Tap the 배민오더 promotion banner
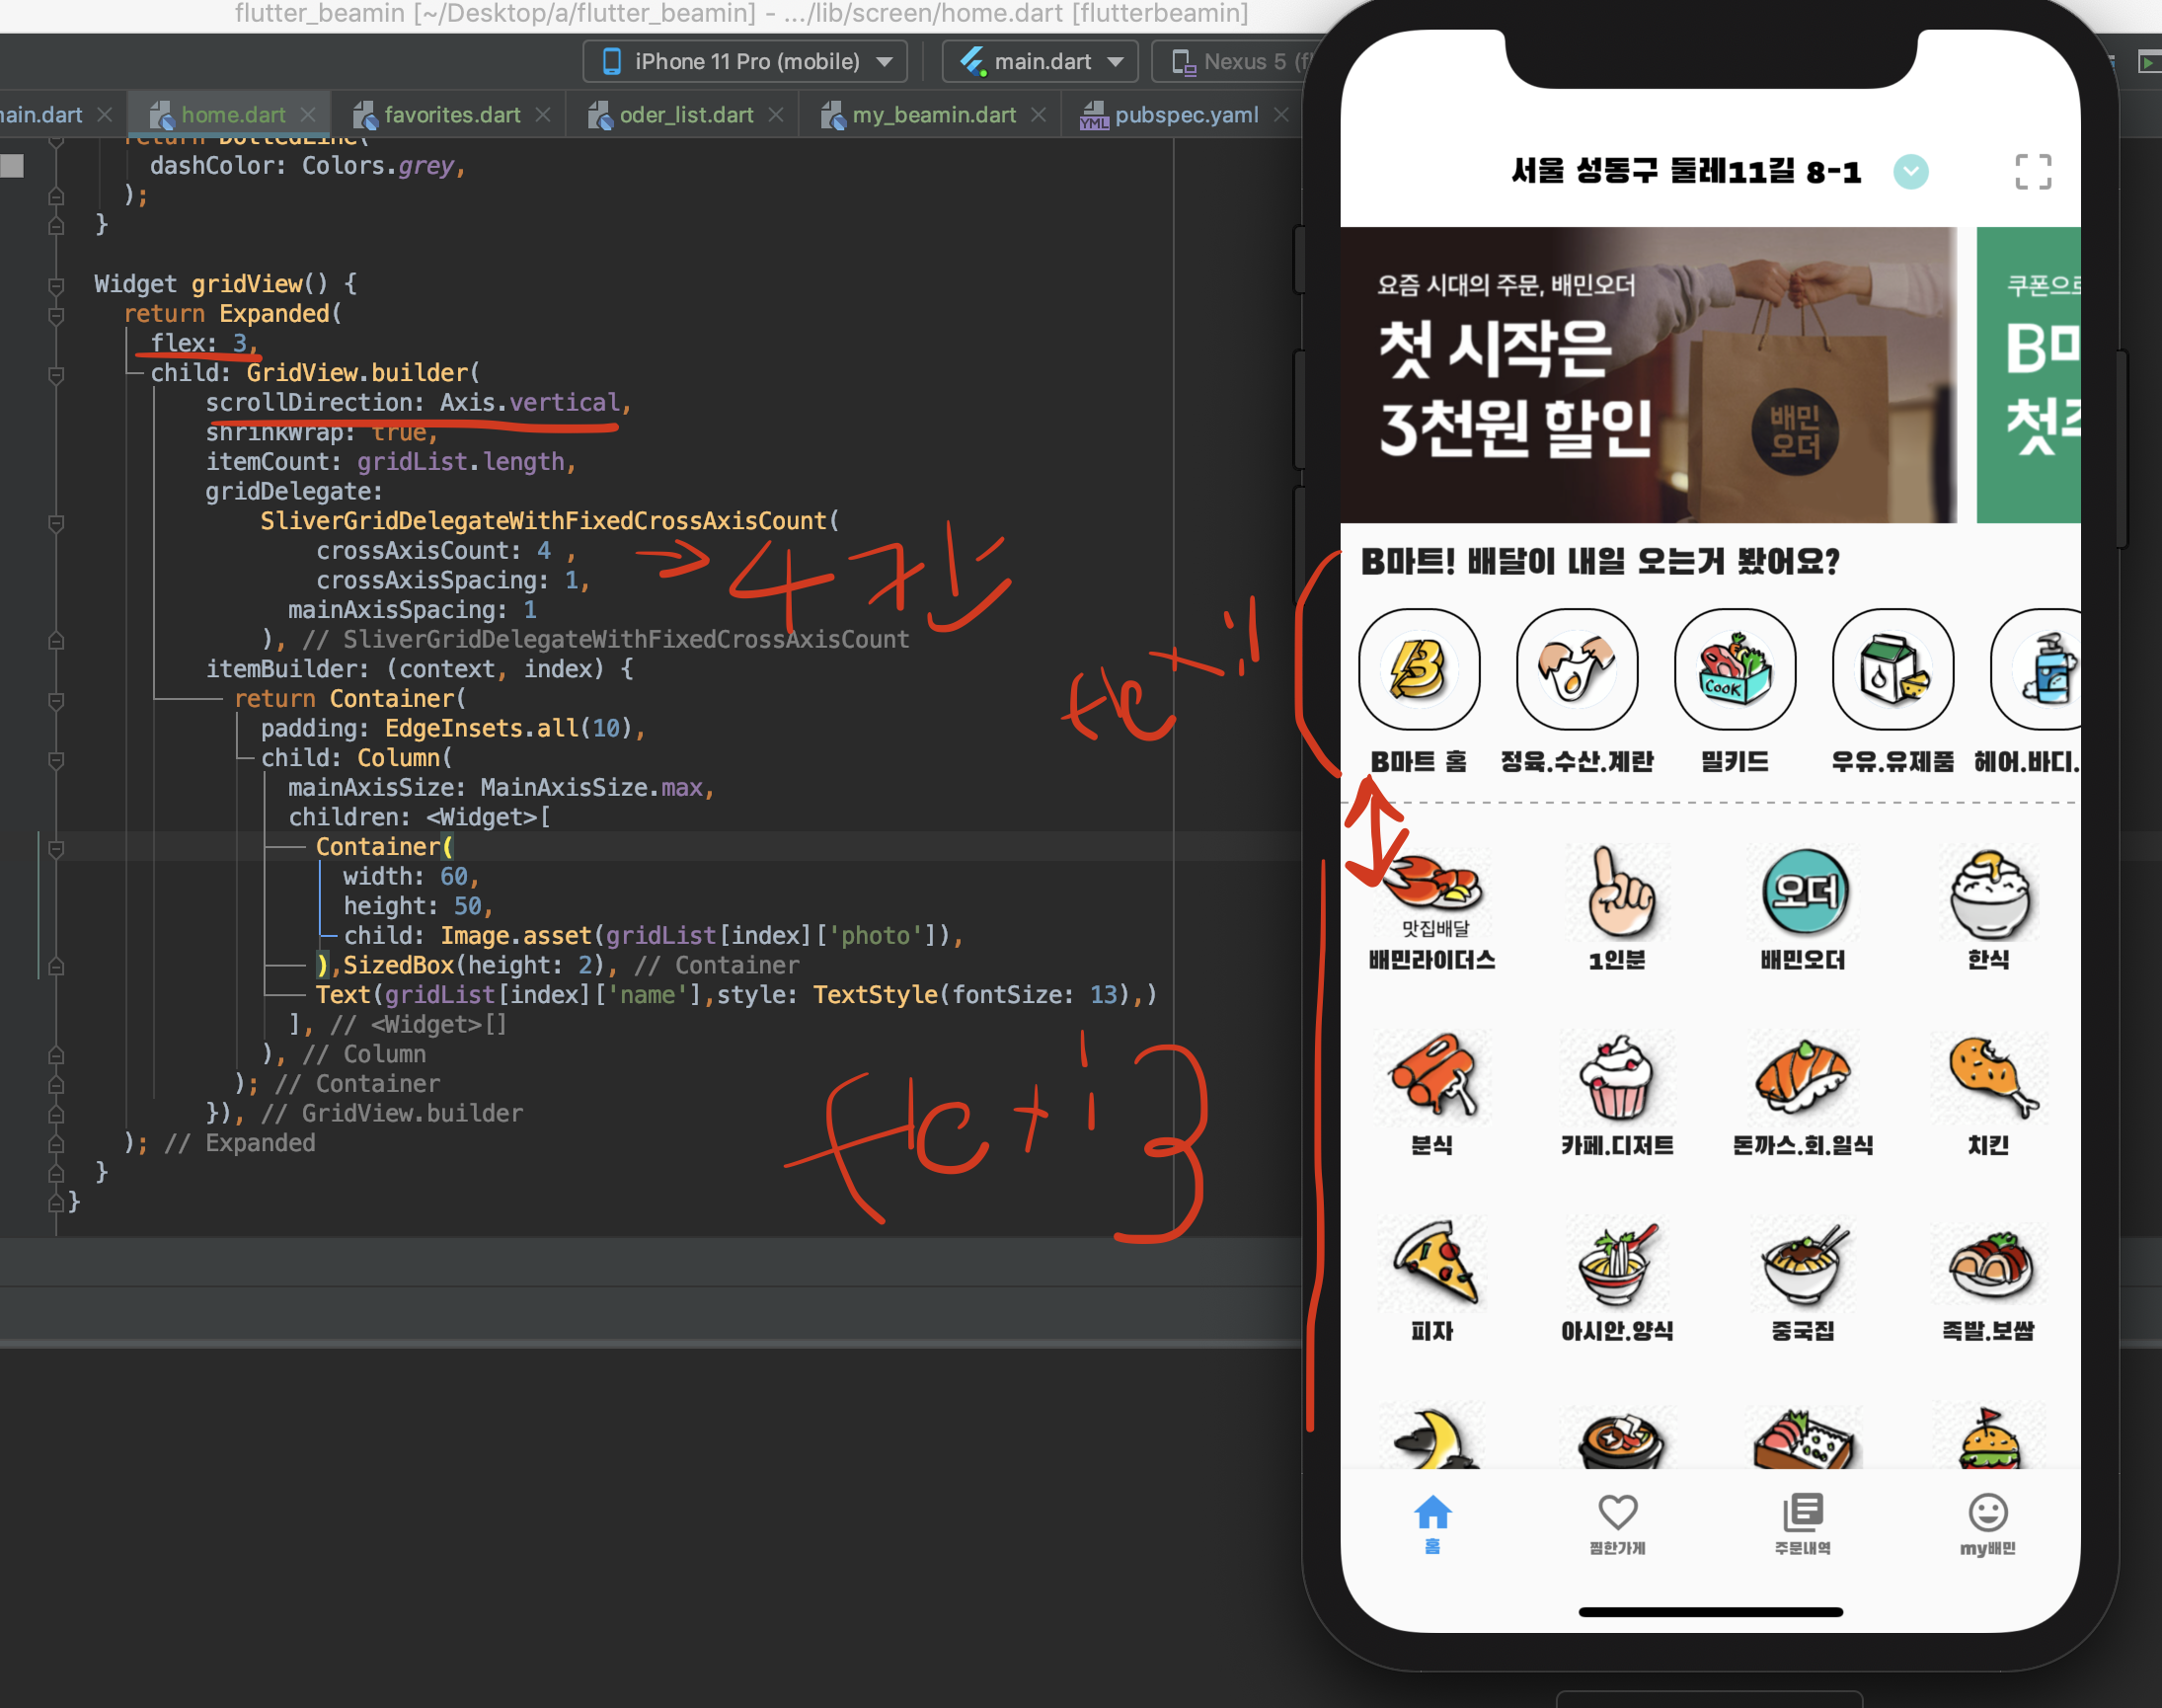Viewport: 2162px width, 1708px height. click(x=1647, y=375)
